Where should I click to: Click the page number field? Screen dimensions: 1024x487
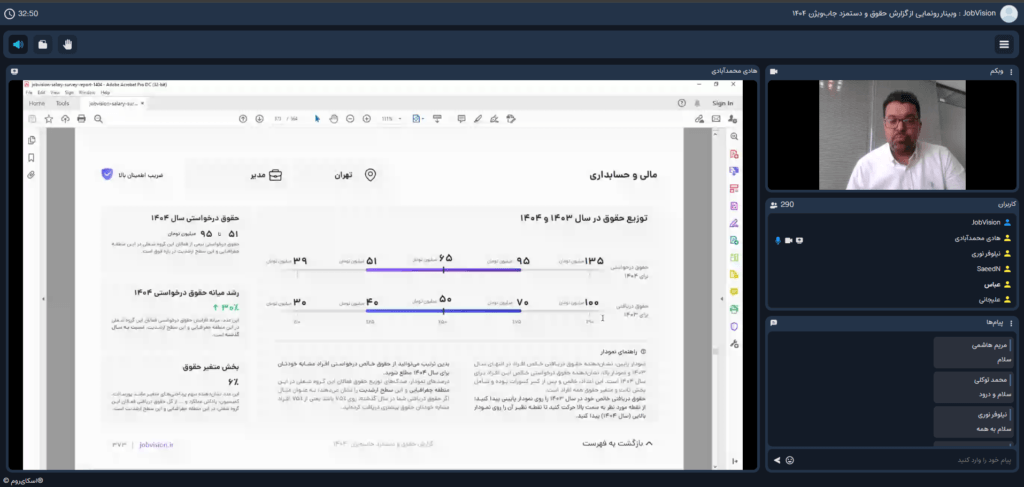click(278, 119)
